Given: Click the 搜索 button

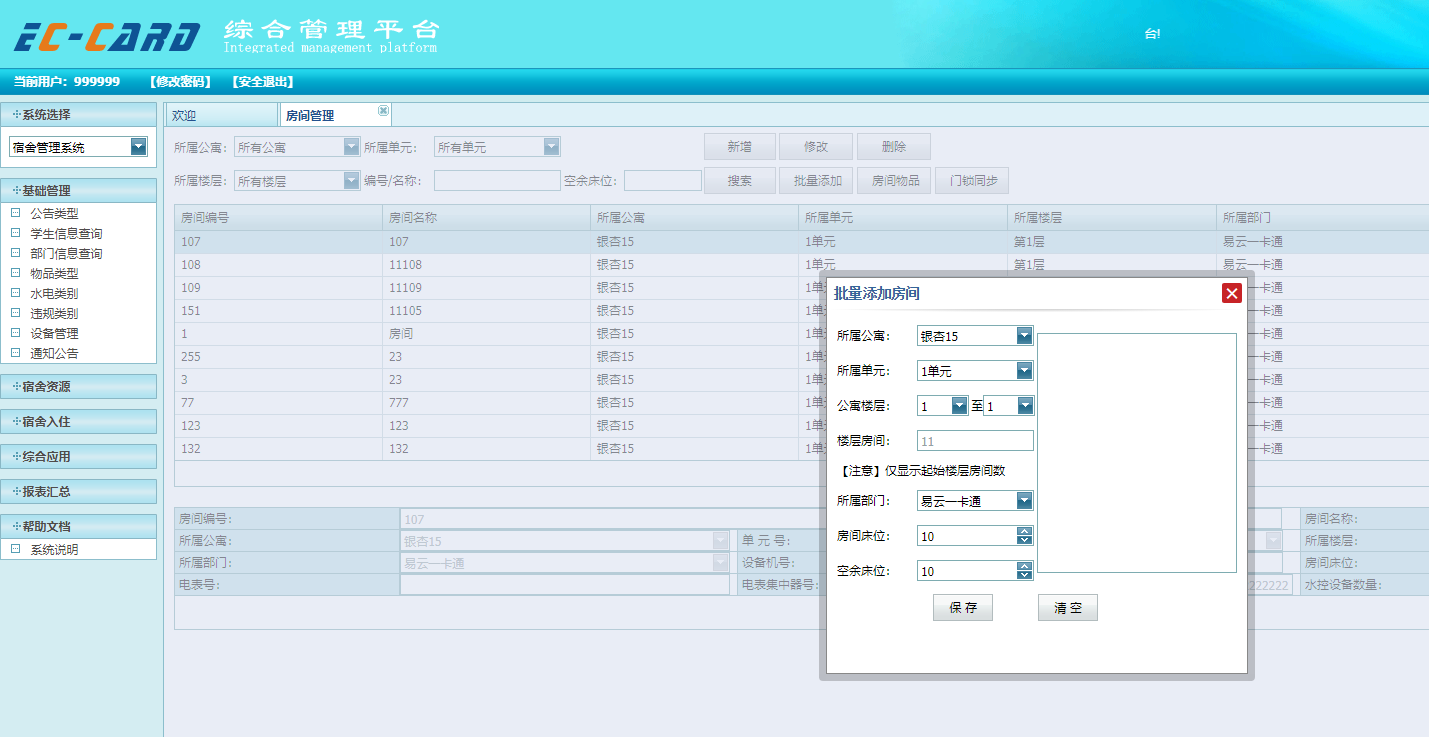Looking at the screenshot, I should point(740,181).
